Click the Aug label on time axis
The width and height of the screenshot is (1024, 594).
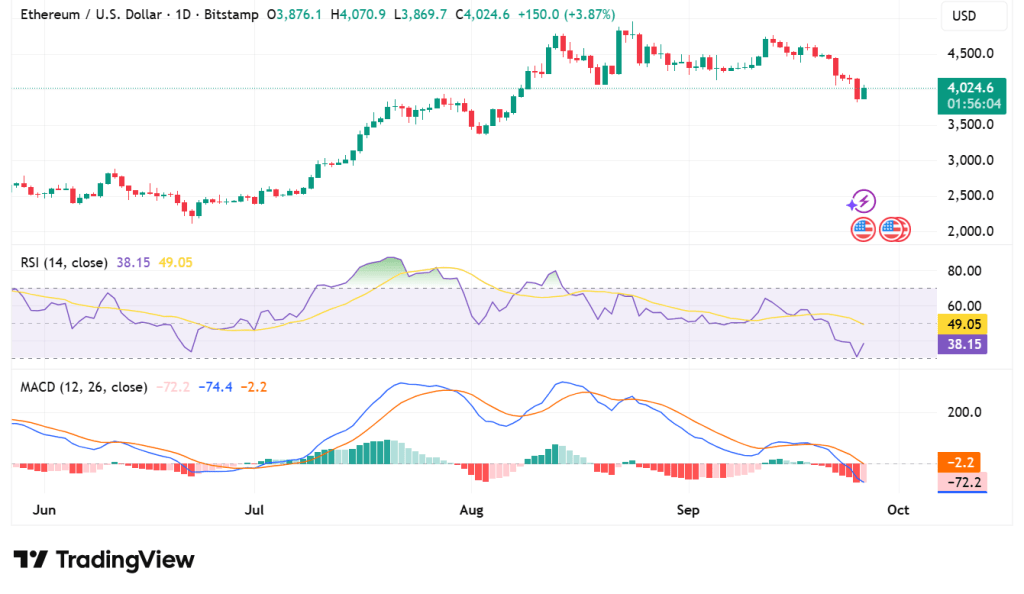coord(472,510)
